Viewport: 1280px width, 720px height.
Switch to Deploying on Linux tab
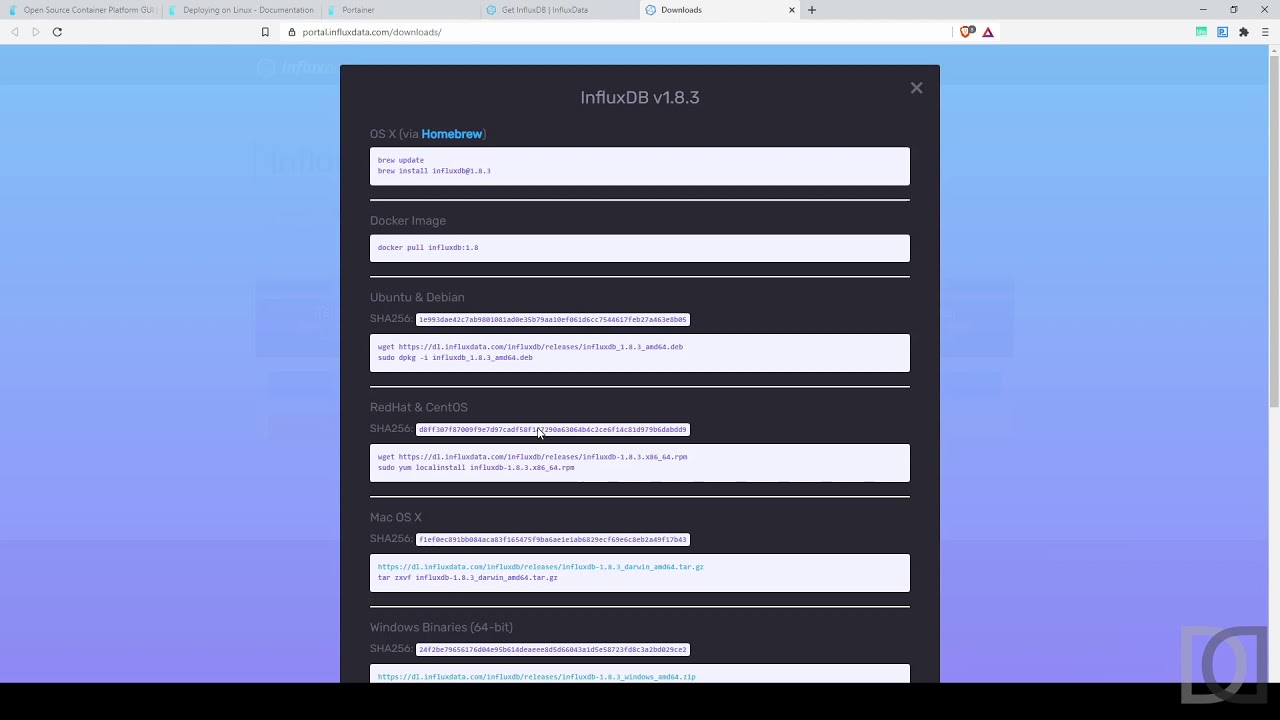pos(240,10)
